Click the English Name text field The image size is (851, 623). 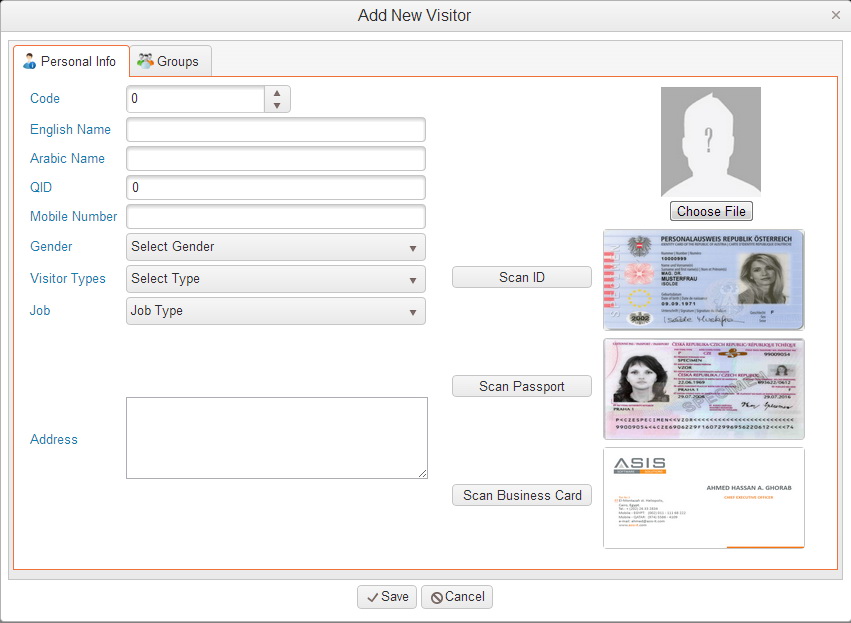pyautogui.click(x=276, y=130)
